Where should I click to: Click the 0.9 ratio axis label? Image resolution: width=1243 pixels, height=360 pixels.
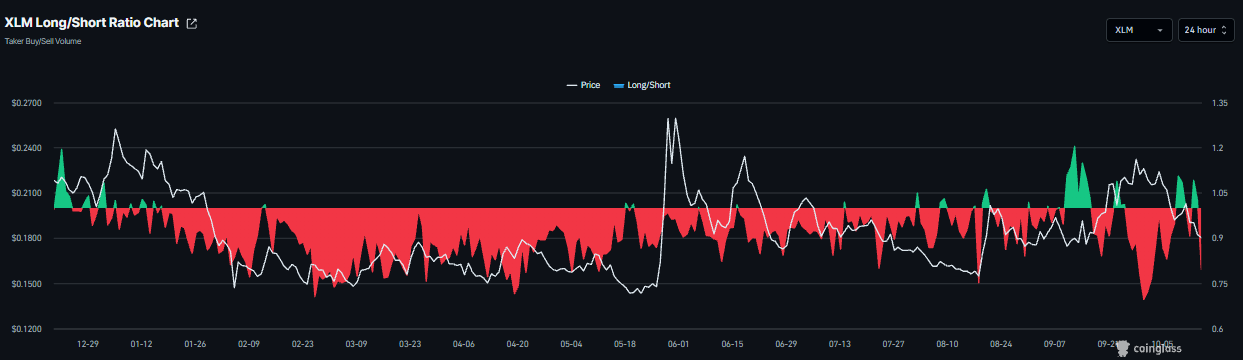pos(1217,238)
